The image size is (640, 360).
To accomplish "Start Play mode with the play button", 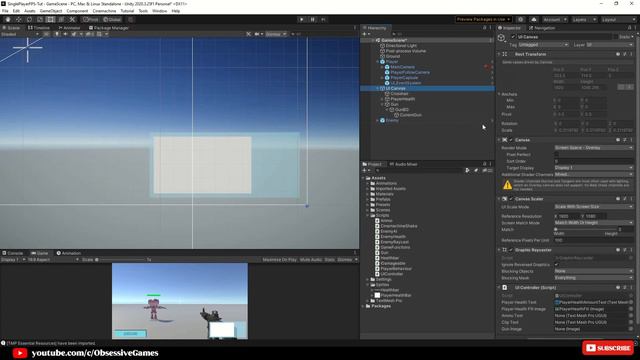I will [x=302, y=20].
